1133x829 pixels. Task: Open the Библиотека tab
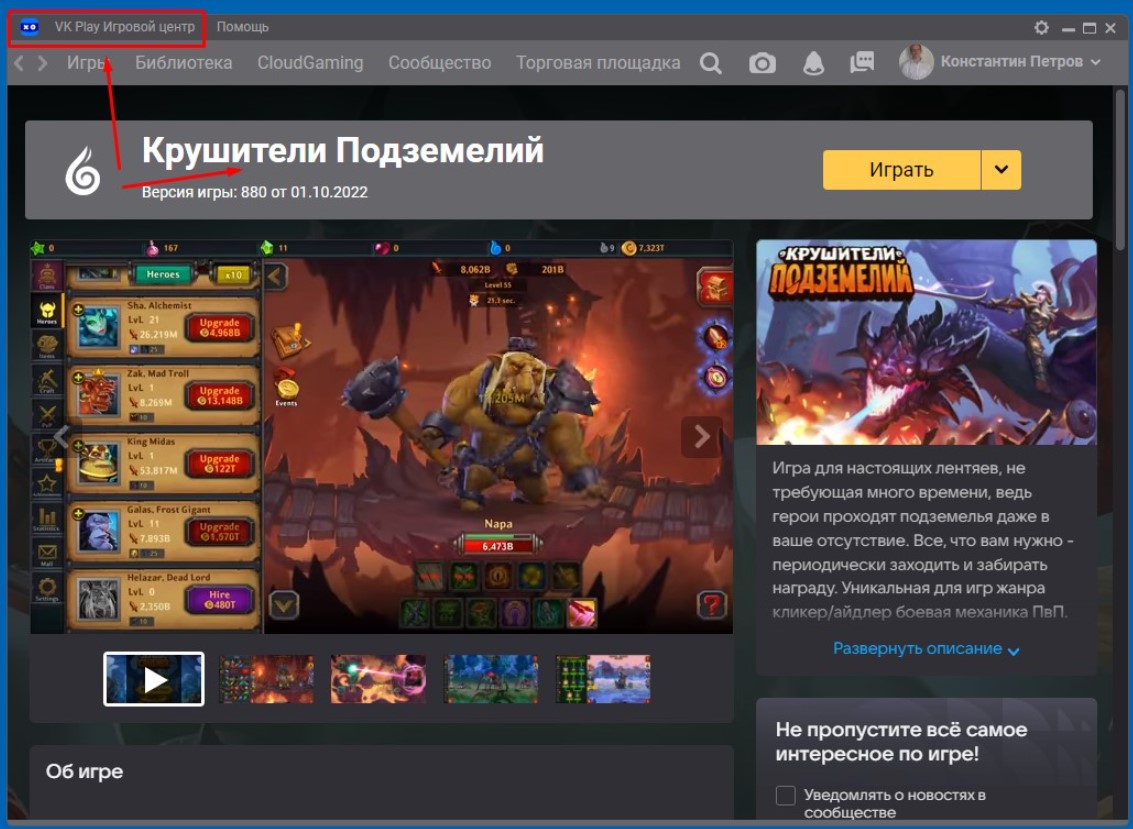[183, 63]
